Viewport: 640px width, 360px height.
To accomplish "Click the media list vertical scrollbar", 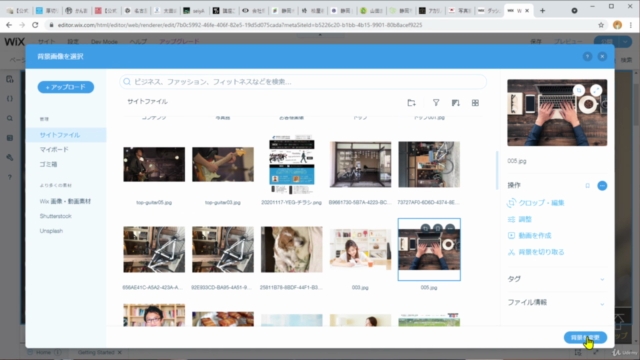I will tap(497, 170).
